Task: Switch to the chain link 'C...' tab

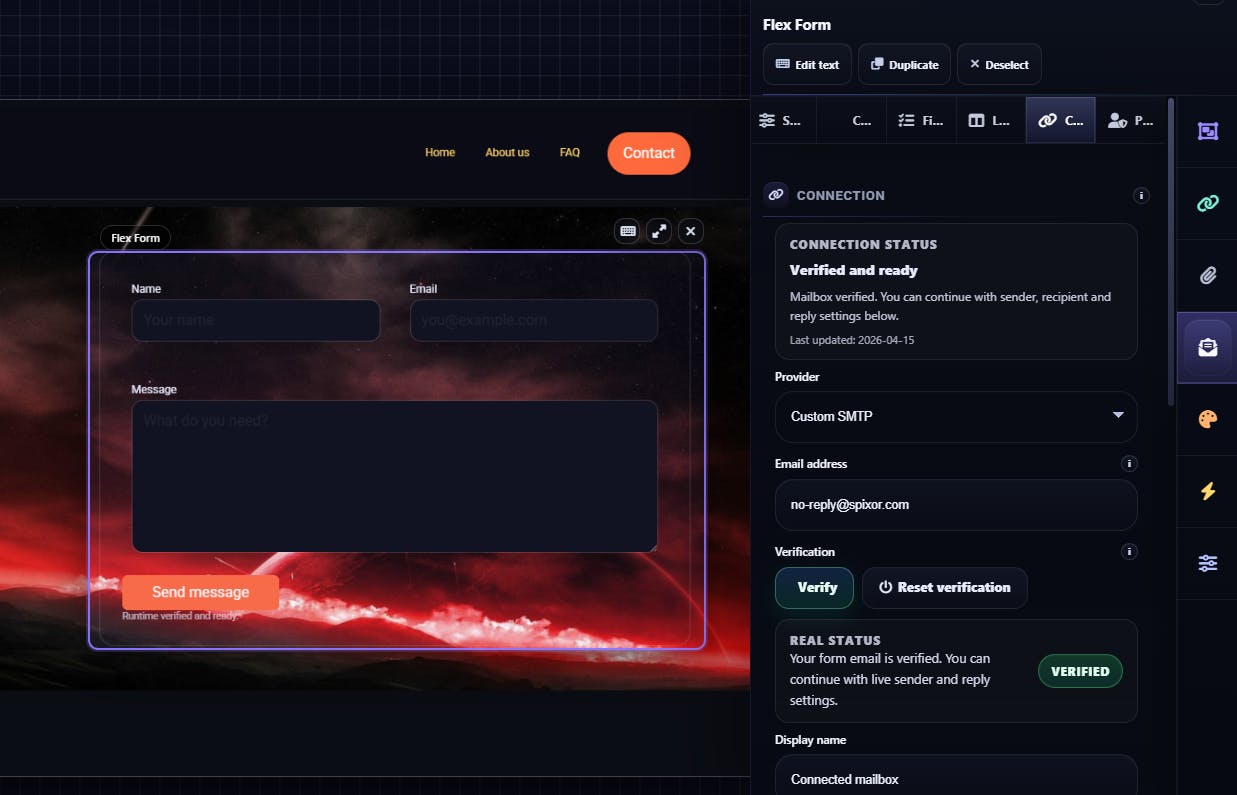Action: click(1061, 120)
